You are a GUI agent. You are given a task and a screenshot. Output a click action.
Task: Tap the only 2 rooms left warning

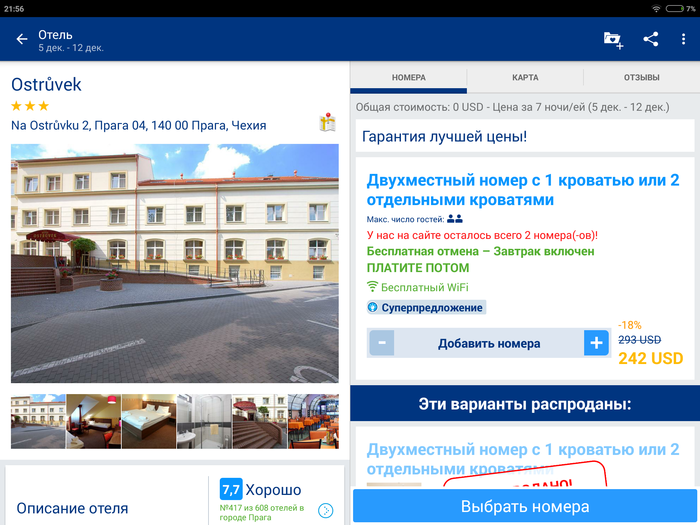[482, 235]
